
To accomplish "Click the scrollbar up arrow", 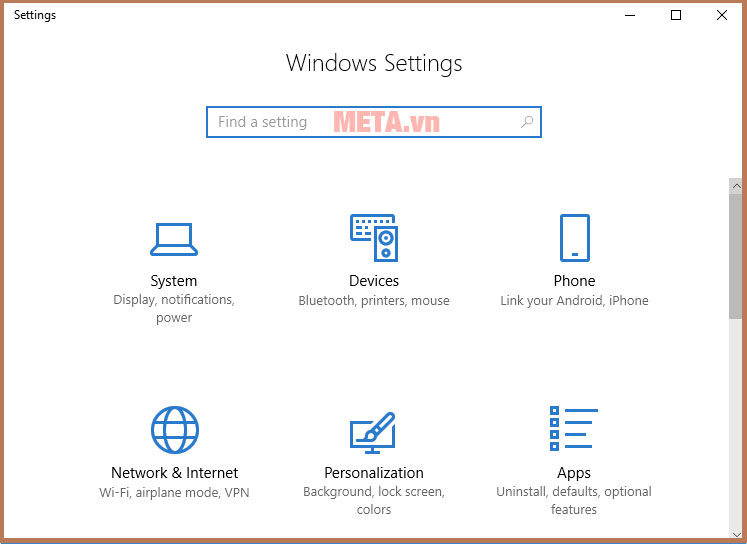I will tap(737, 186).
